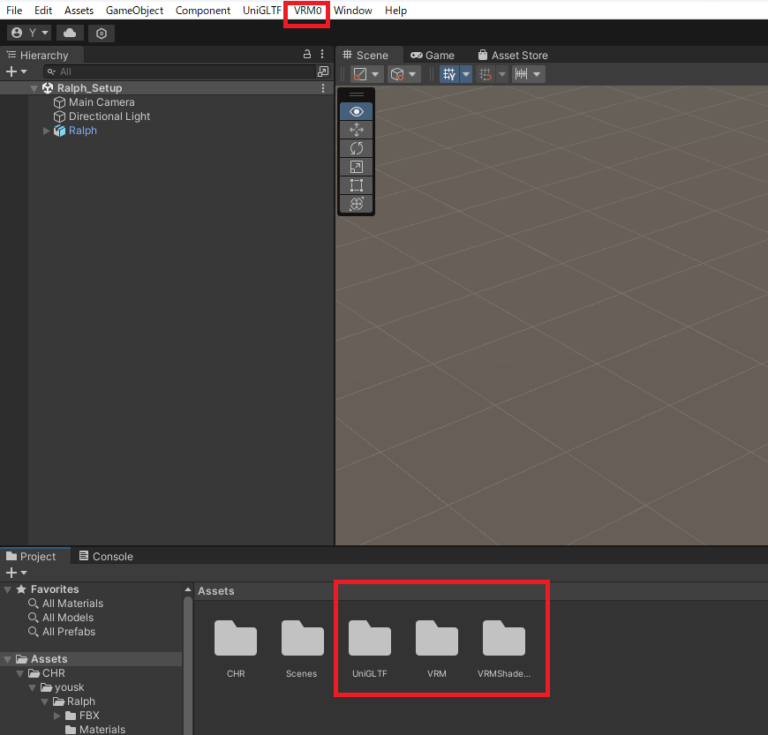
Task: Select the Transform tool
Action: [x=357, y=203]
